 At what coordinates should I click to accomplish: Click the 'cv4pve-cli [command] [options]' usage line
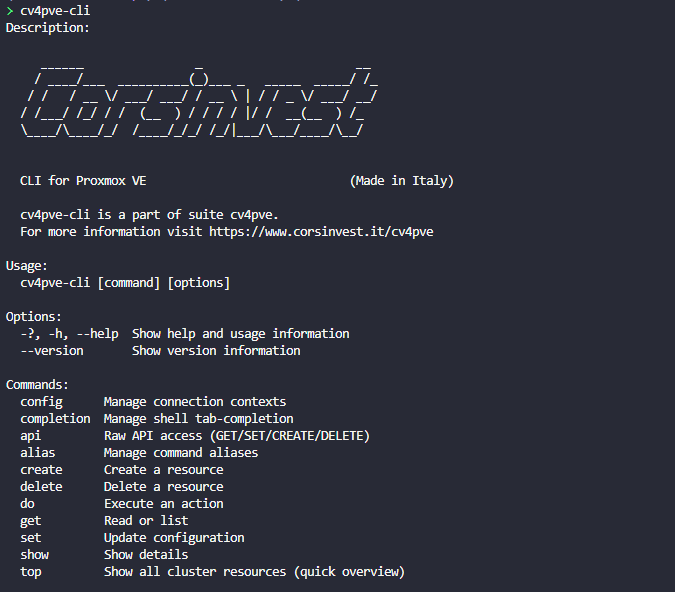coord(125,283)
